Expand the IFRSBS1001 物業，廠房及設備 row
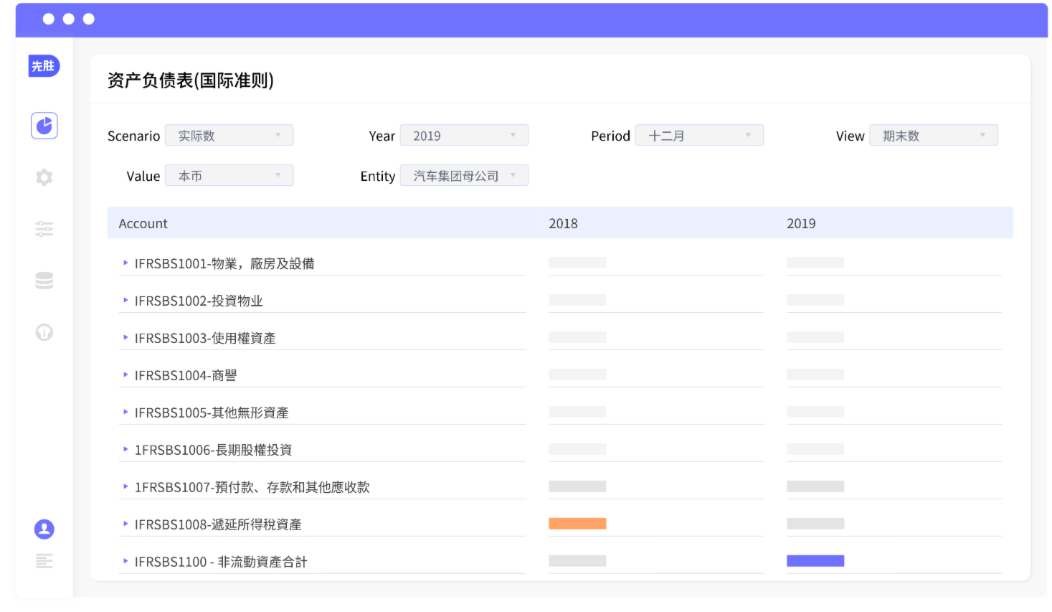Image resolution: width=1052 pixels, height=612 pixels. [x=125, y=263]
